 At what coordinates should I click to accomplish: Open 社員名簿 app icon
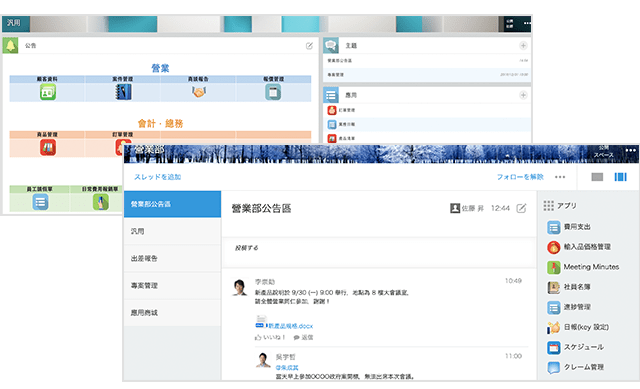(553, 287)
